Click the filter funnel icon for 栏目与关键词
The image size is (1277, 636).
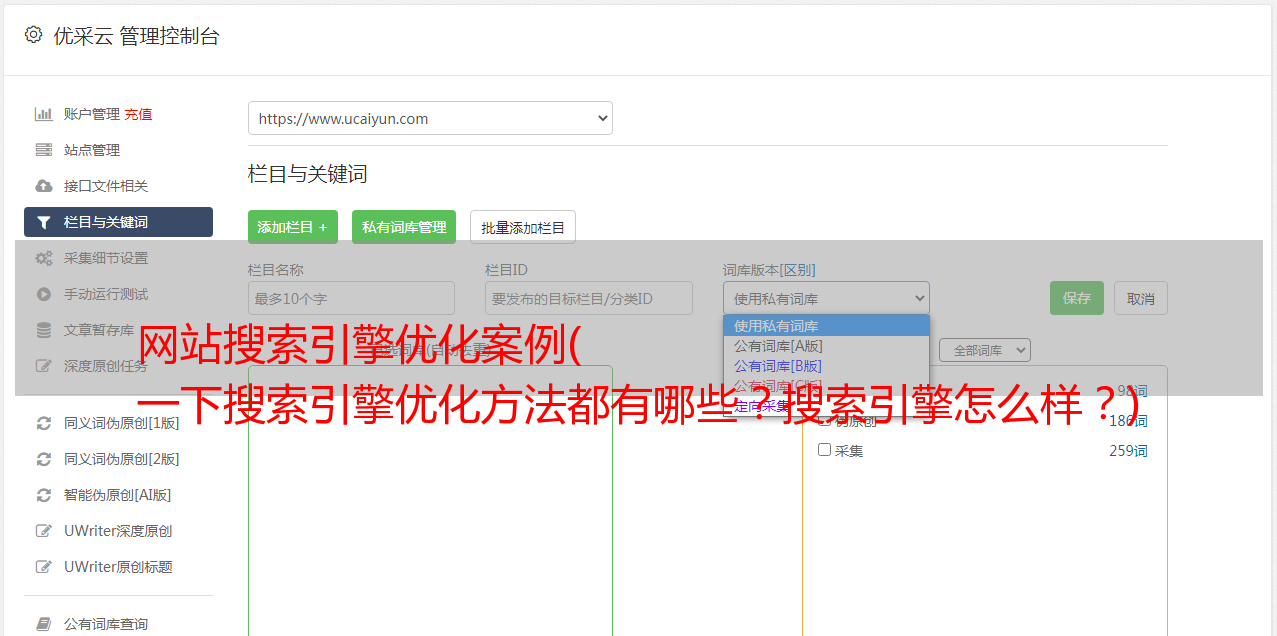[44, 222]
